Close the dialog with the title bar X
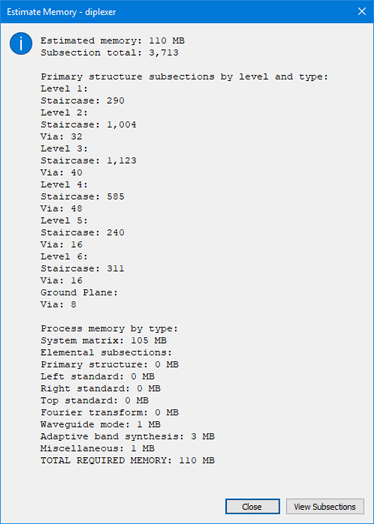 pyautogui.click(x=362, y=12)
